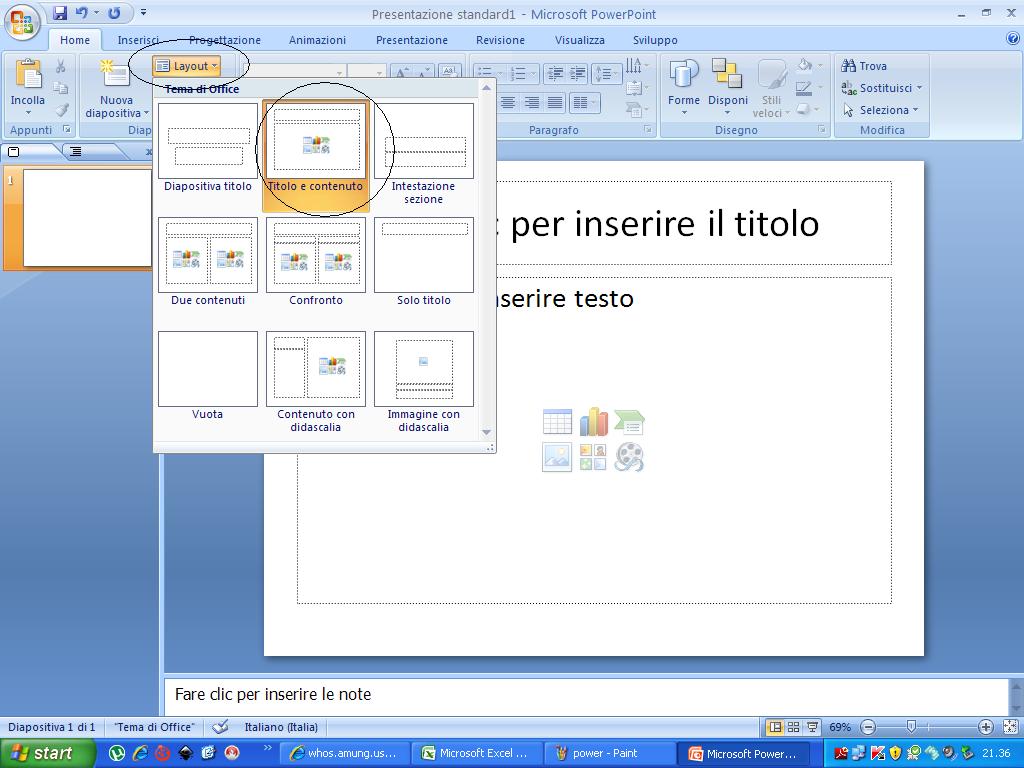Viewport: 1024px width, 768px height.
Task: Insert clip art using the placeholder icon
Action: click(x=594, y=457)
